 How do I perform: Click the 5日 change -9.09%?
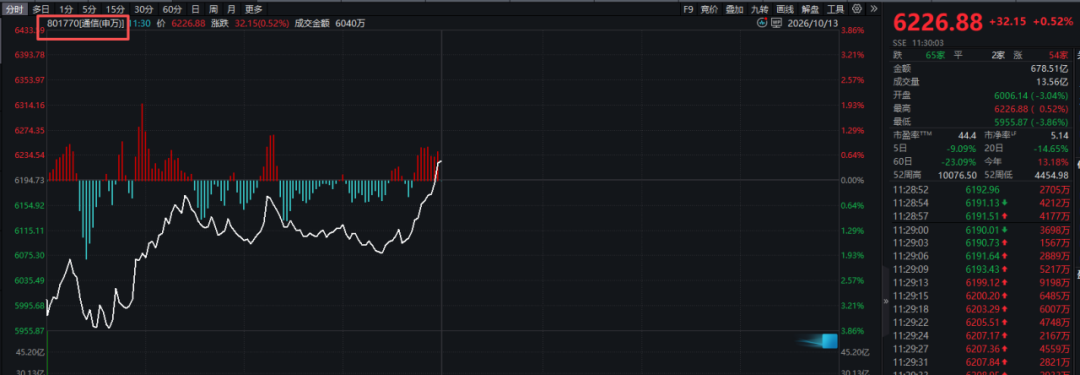(x=962, y=149)
